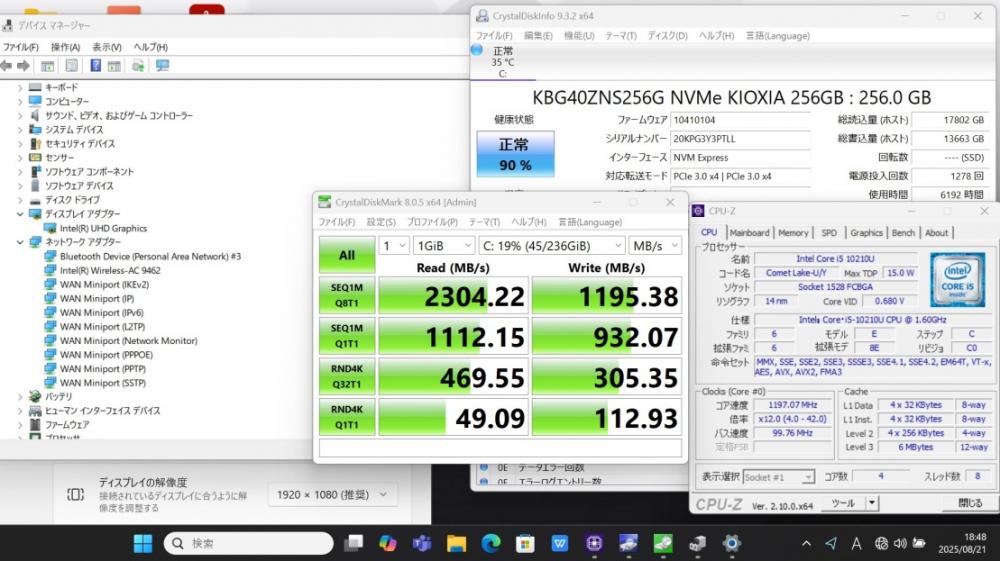Launch Copilot from the taskbar

point(388,543)
